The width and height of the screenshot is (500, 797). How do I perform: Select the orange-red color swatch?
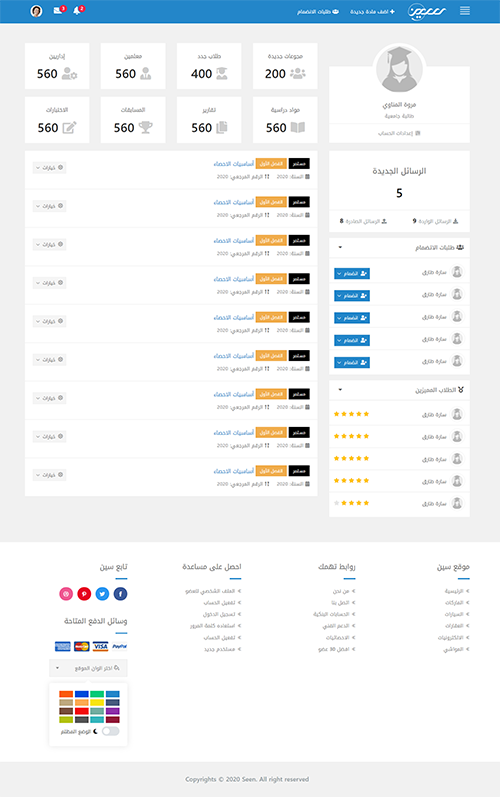(x=66, y=694)
